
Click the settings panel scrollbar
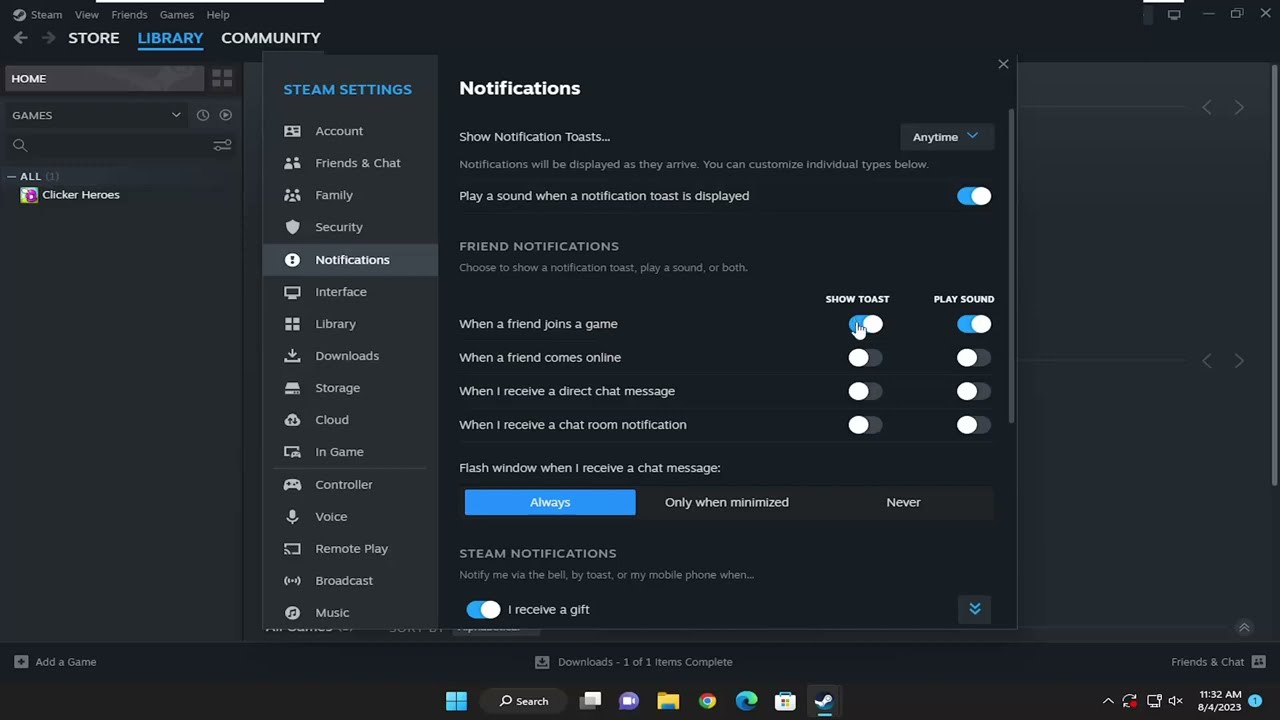(1012, 265)
